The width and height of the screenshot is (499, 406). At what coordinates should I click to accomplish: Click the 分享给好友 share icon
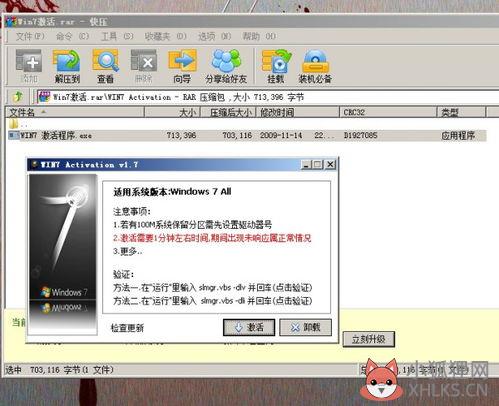(x=226, y=66)
